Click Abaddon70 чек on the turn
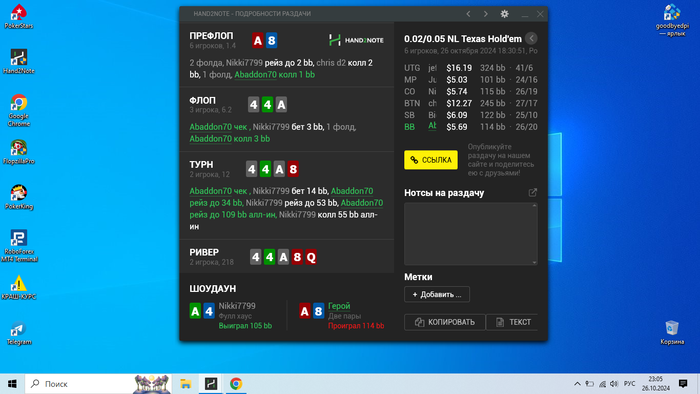The image size is (700, 394). coord(218,191)
